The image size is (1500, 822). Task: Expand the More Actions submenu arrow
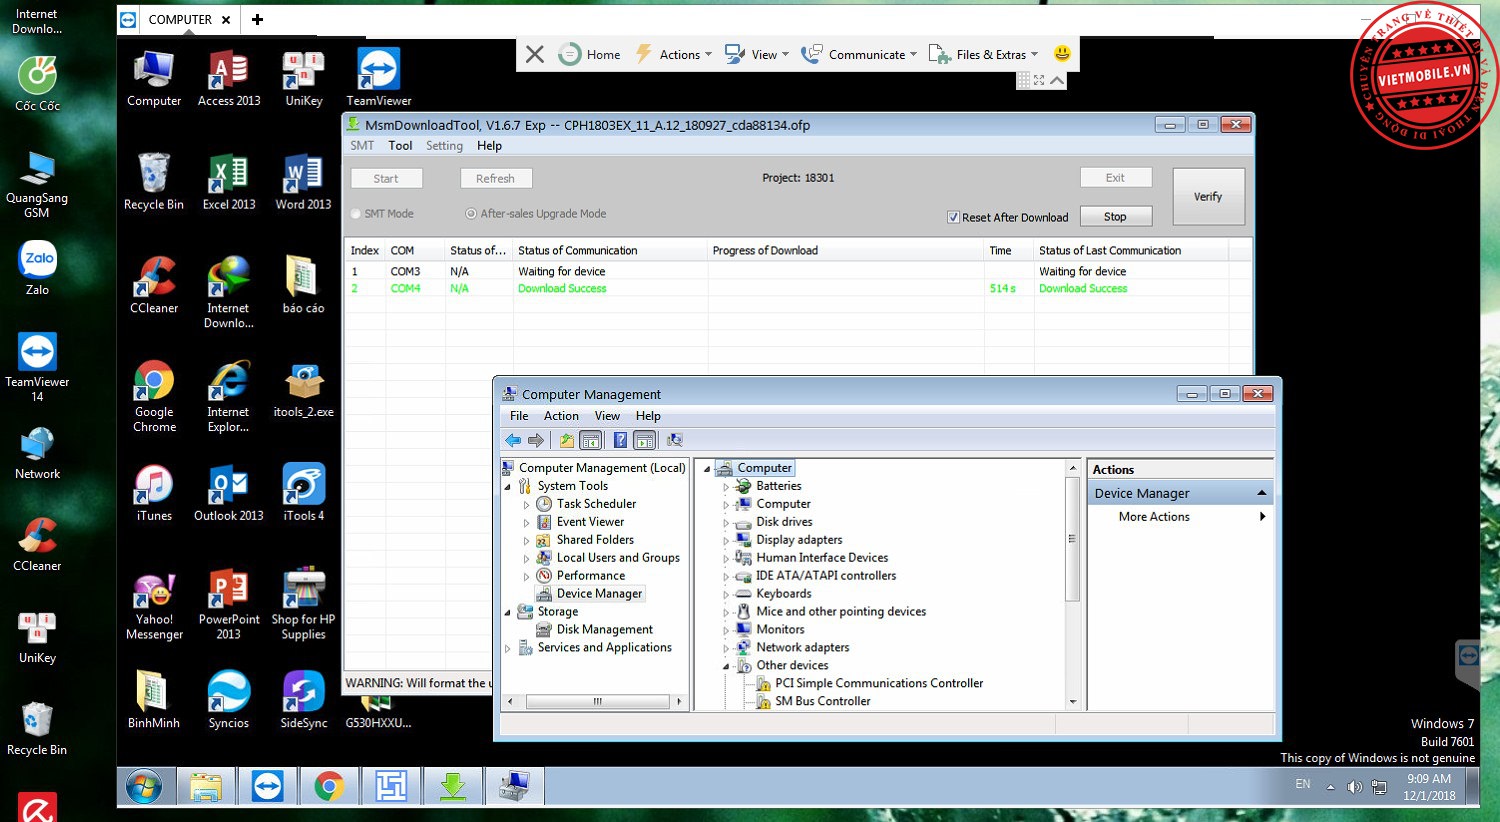1262,517
